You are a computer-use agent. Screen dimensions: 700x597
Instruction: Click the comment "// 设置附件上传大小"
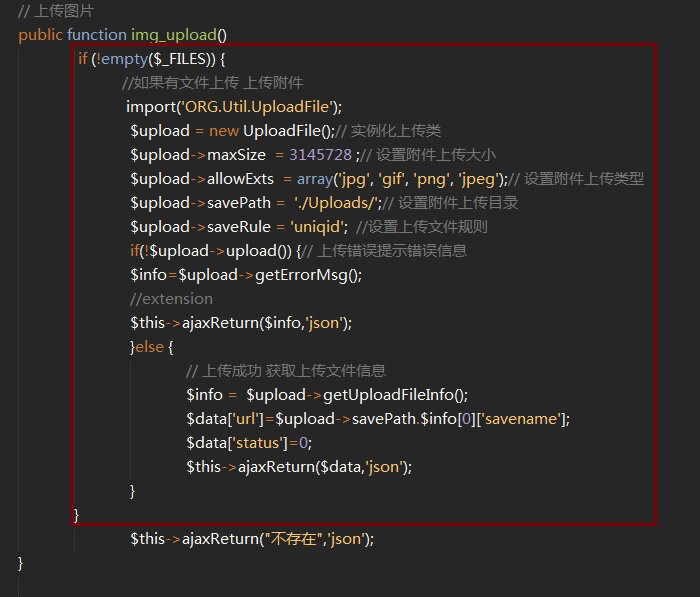(428, 155)
